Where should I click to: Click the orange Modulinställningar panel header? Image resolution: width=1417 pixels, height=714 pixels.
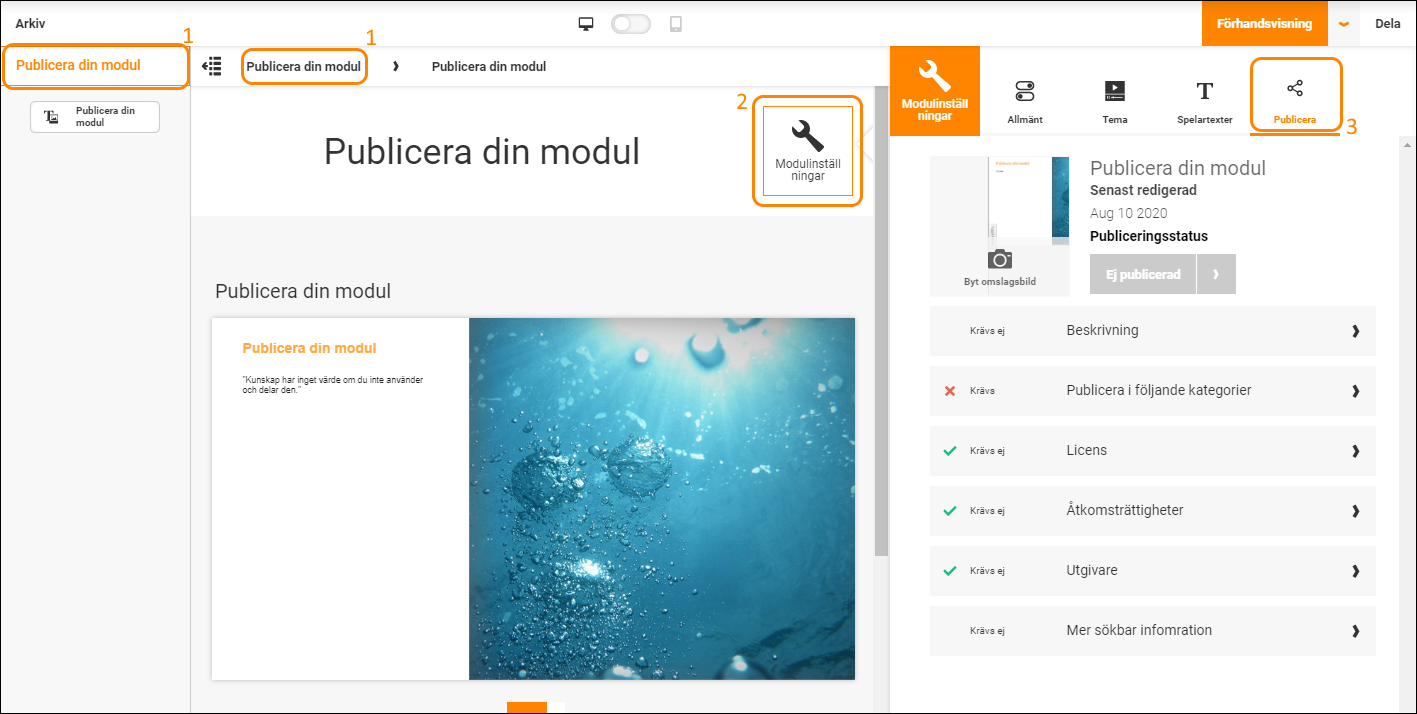(935, 91)
